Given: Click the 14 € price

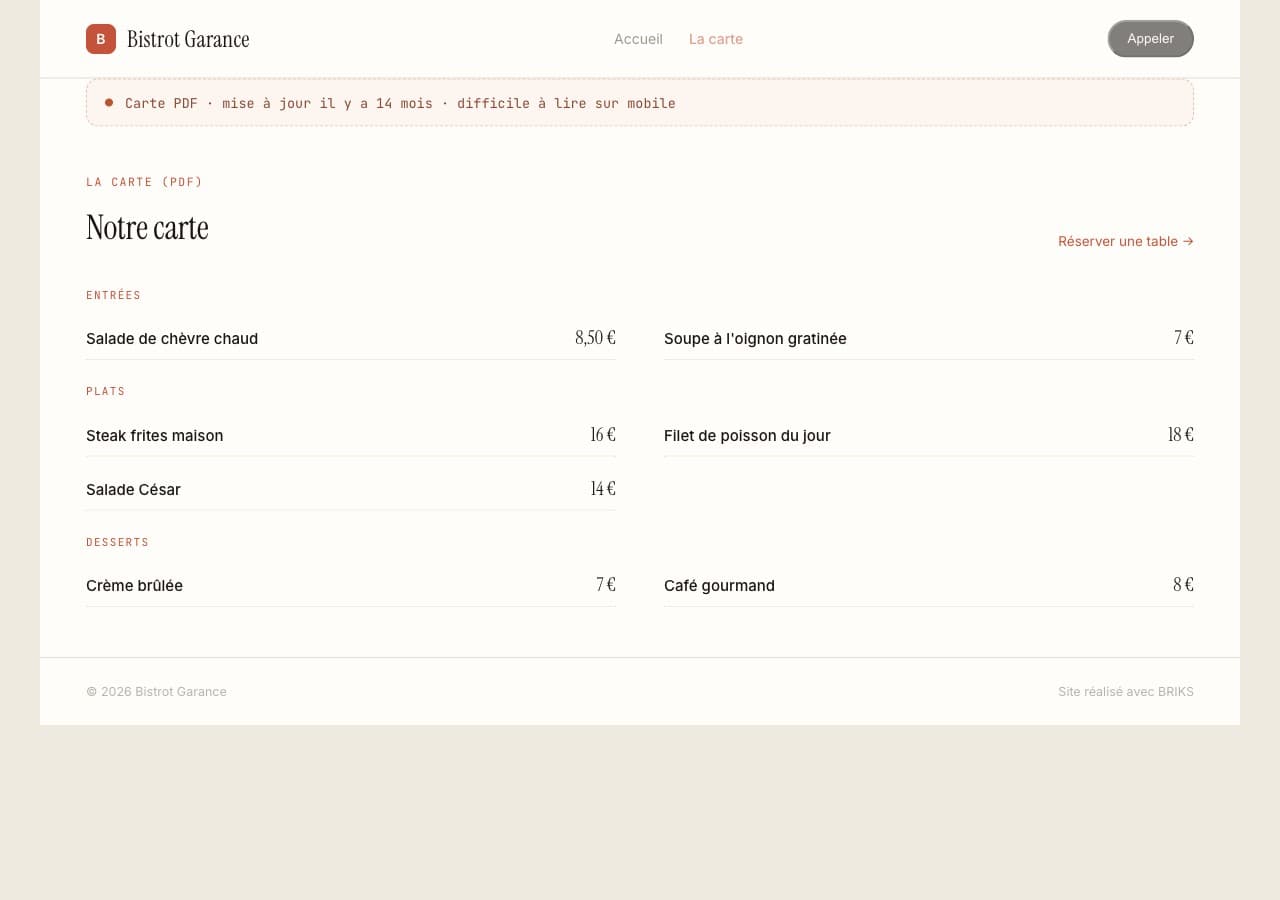Looking at the screenshot, I should coord(603,489).
